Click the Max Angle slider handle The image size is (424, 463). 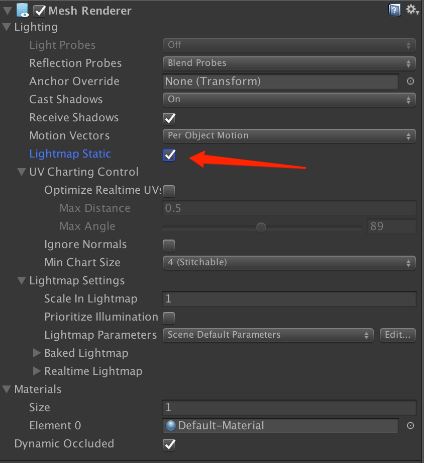(x=261, y=227)
